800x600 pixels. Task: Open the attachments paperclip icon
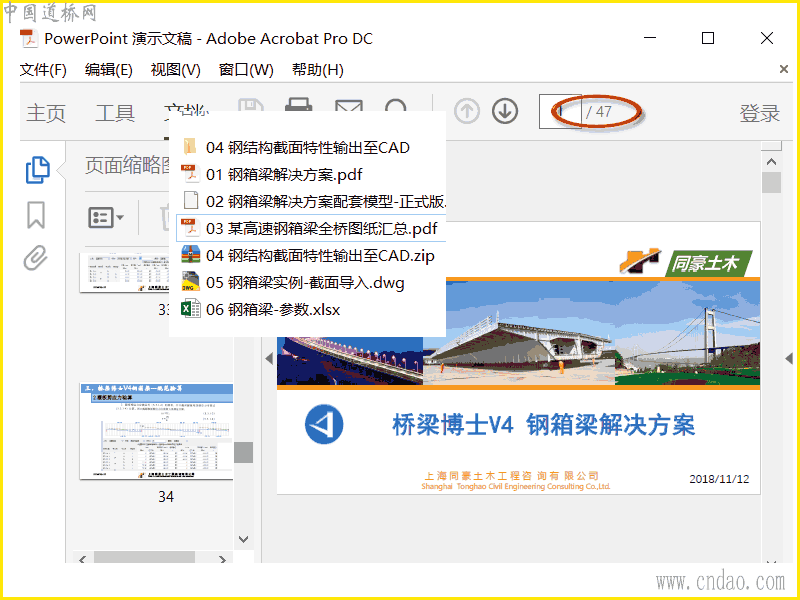(x=36, y=258)
